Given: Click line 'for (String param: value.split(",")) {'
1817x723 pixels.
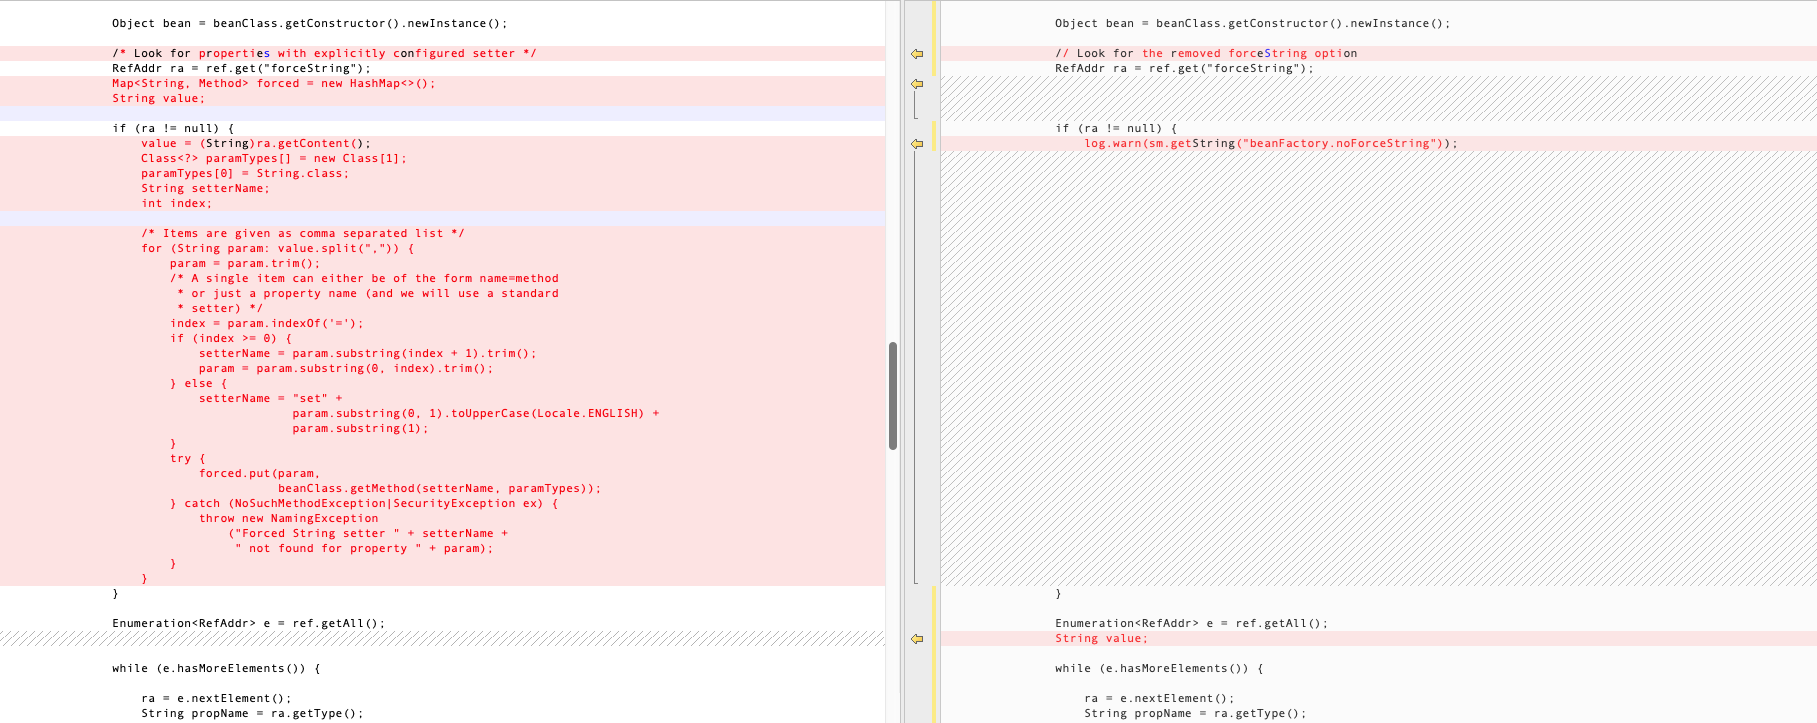Looking at the screenshot, I should (277, 249).
